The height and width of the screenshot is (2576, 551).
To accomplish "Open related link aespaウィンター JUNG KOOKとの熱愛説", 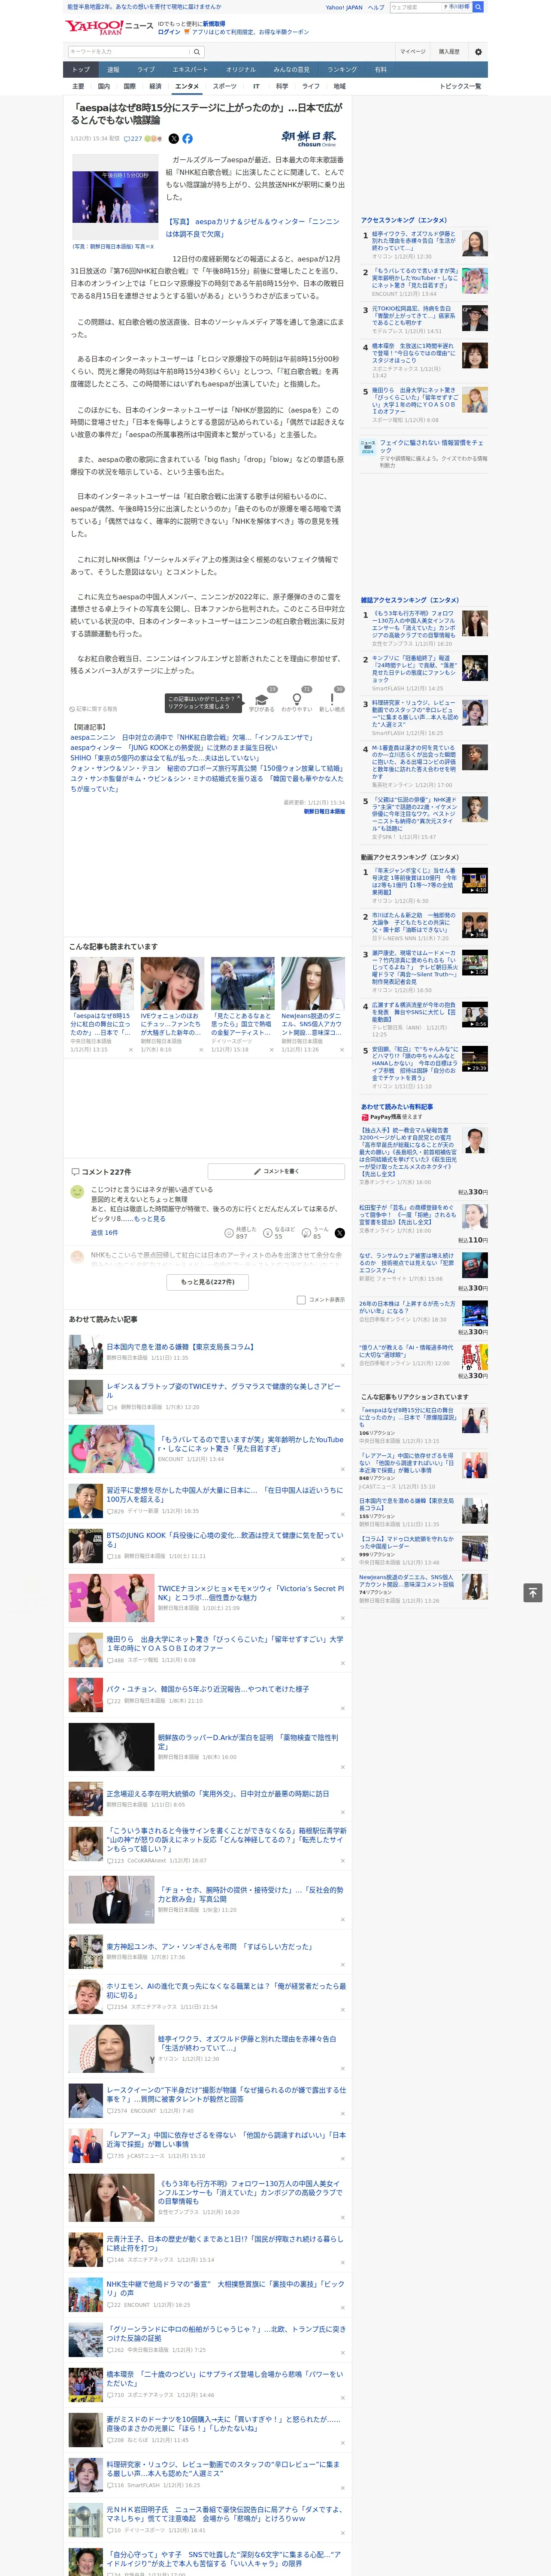I will [174, 747].
